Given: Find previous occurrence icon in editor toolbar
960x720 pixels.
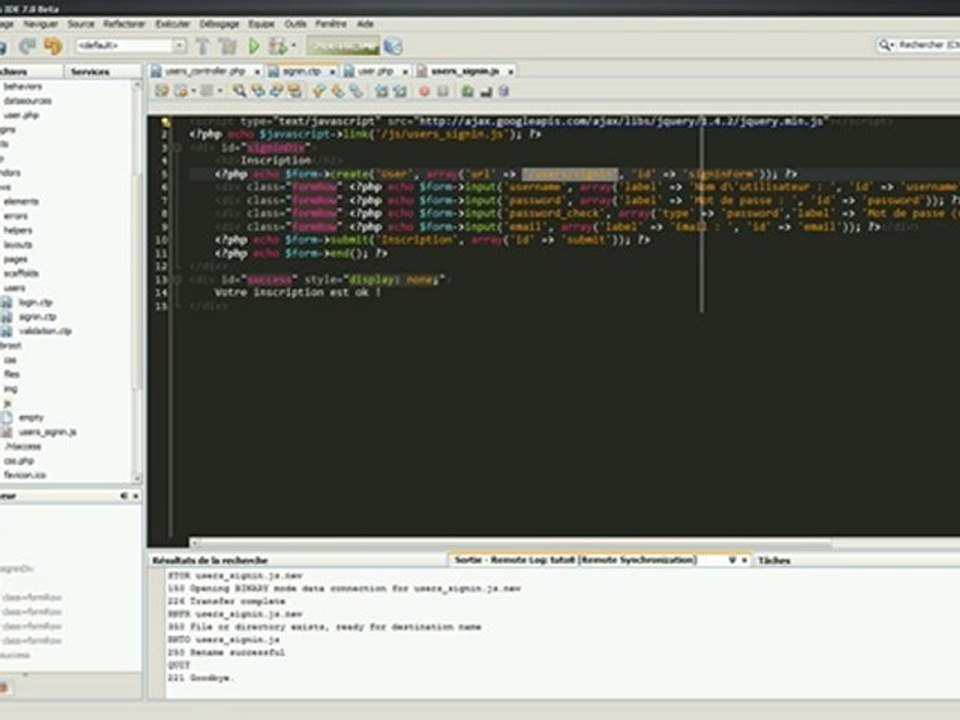Looking at the screenshot, I should pos(258,91).
